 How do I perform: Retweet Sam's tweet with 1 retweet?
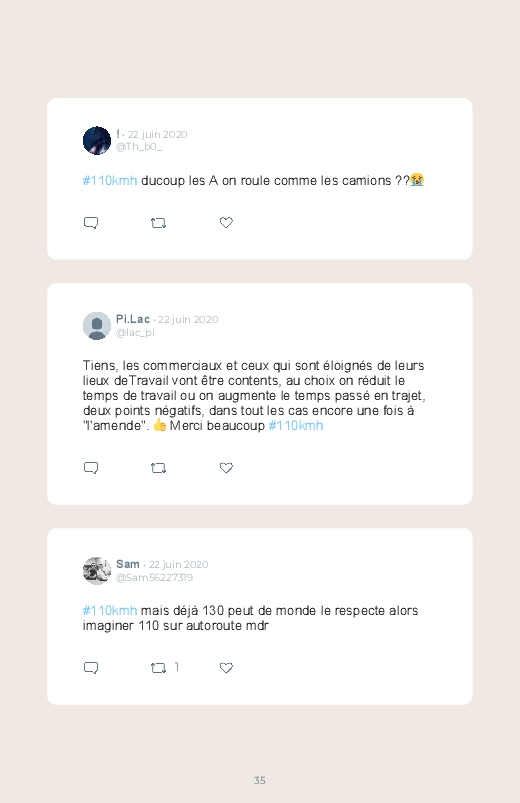pos(158,668)
